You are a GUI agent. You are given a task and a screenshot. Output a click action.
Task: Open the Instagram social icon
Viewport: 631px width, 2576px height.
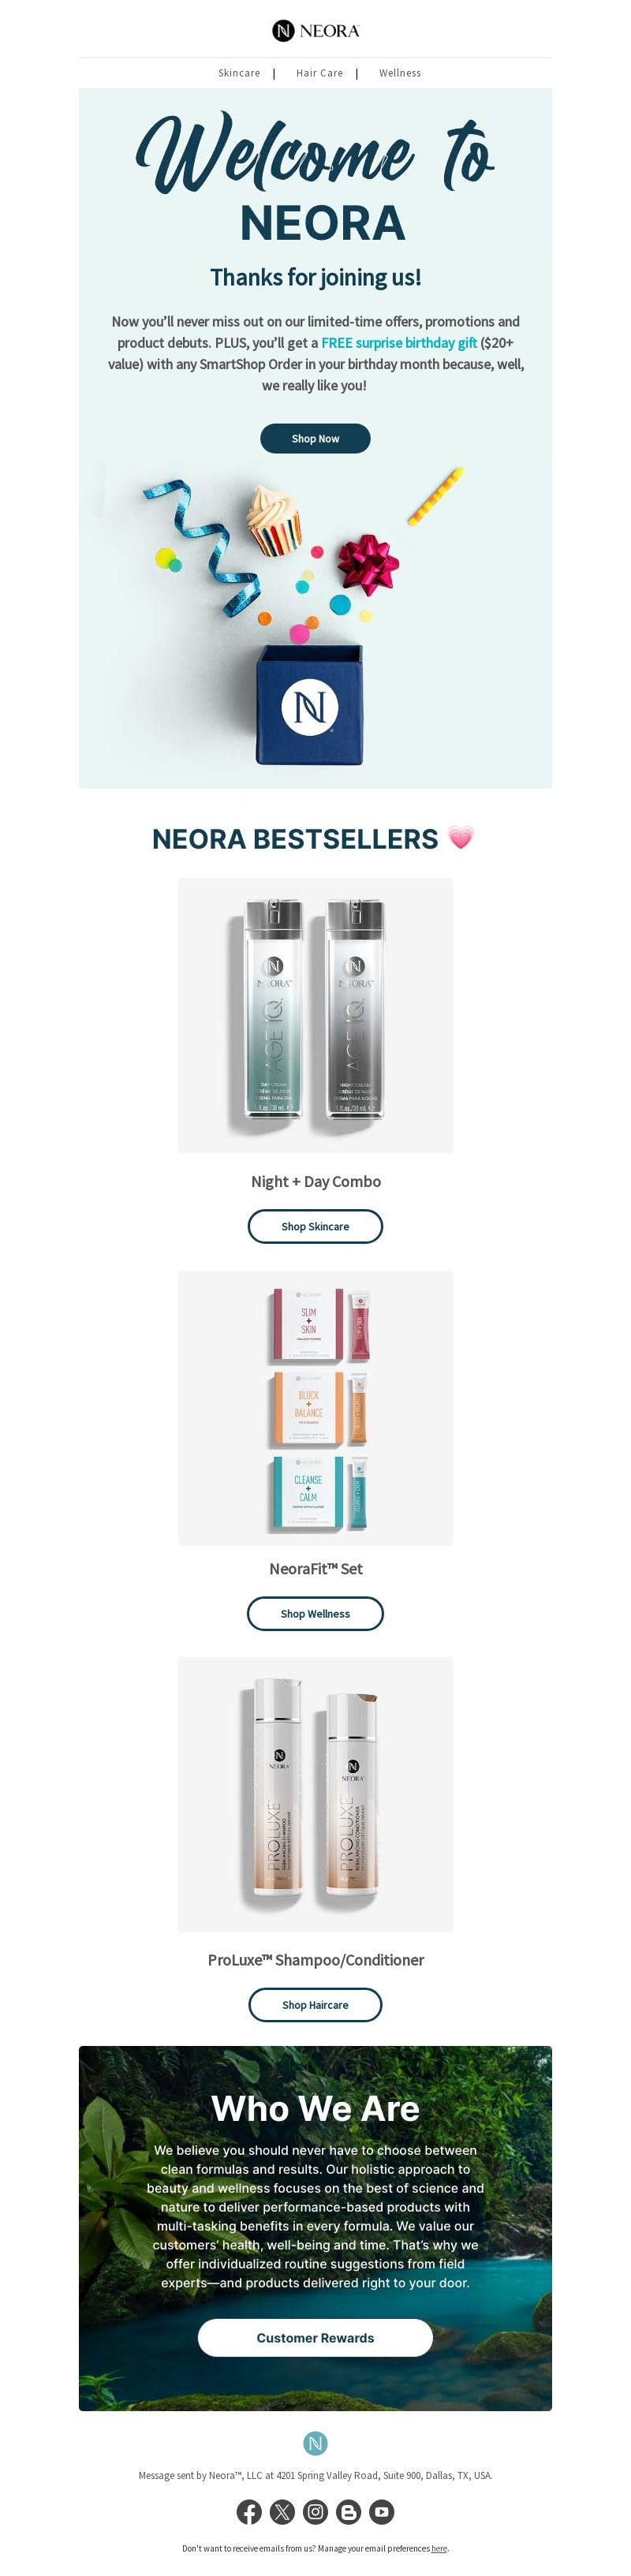pyautogui.click(x=315, y=2511)
